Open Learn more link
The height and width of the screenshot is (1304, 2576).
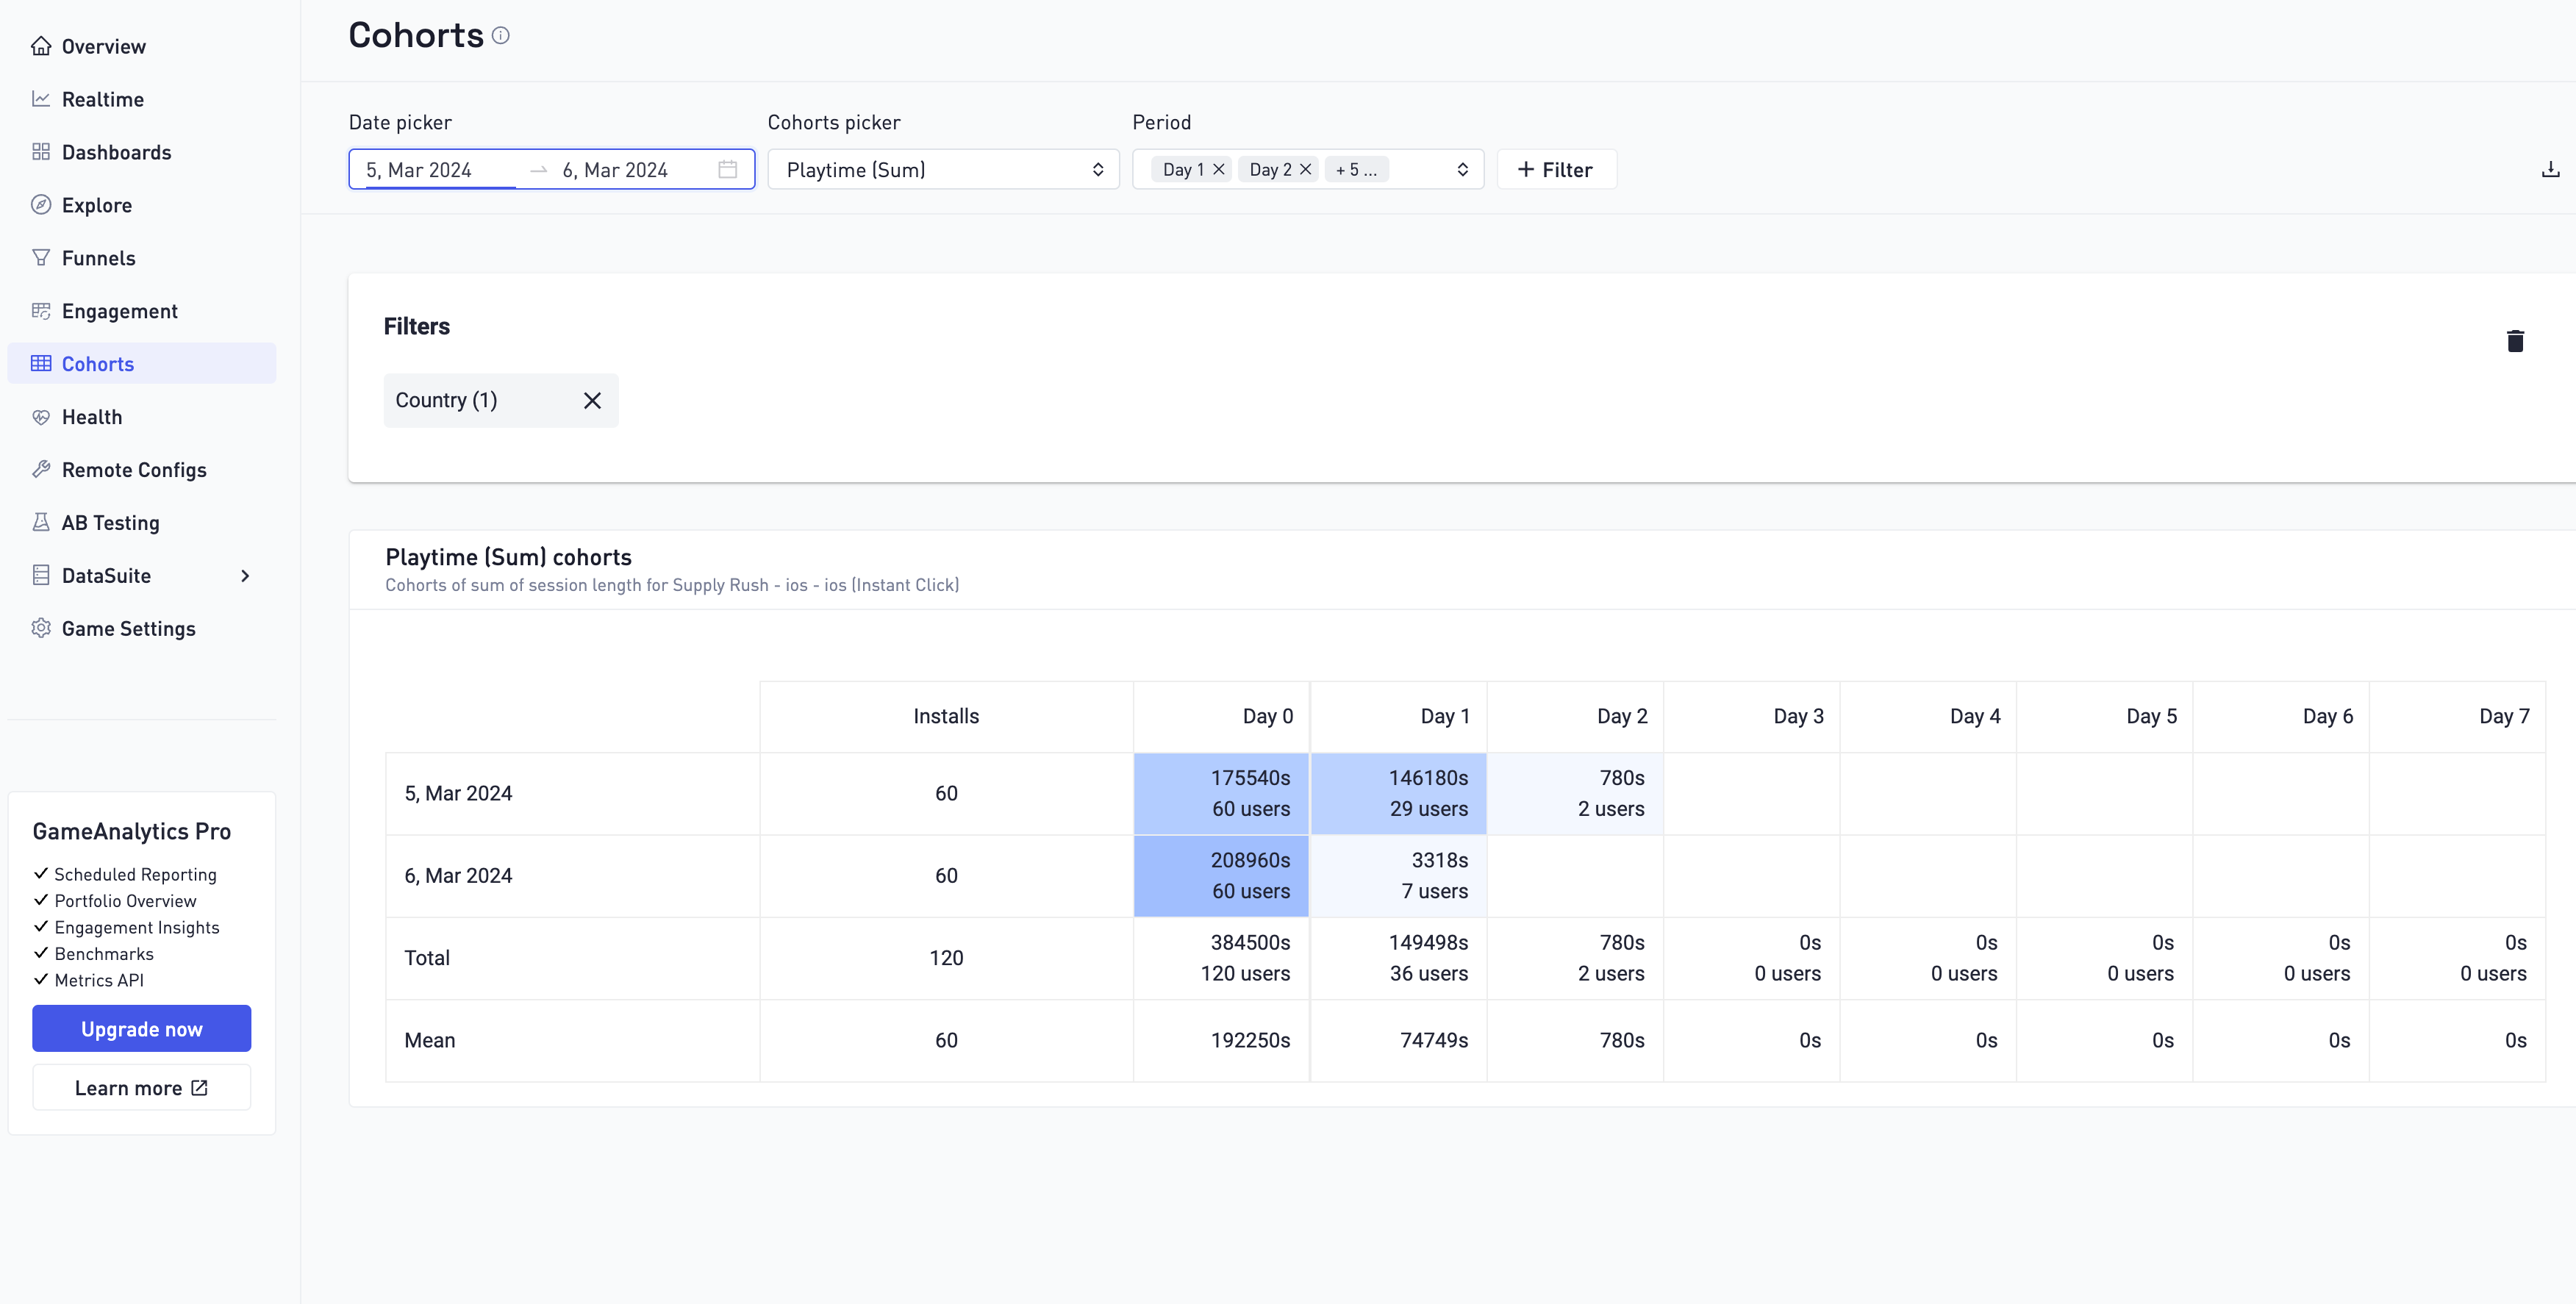point(141,1088)
